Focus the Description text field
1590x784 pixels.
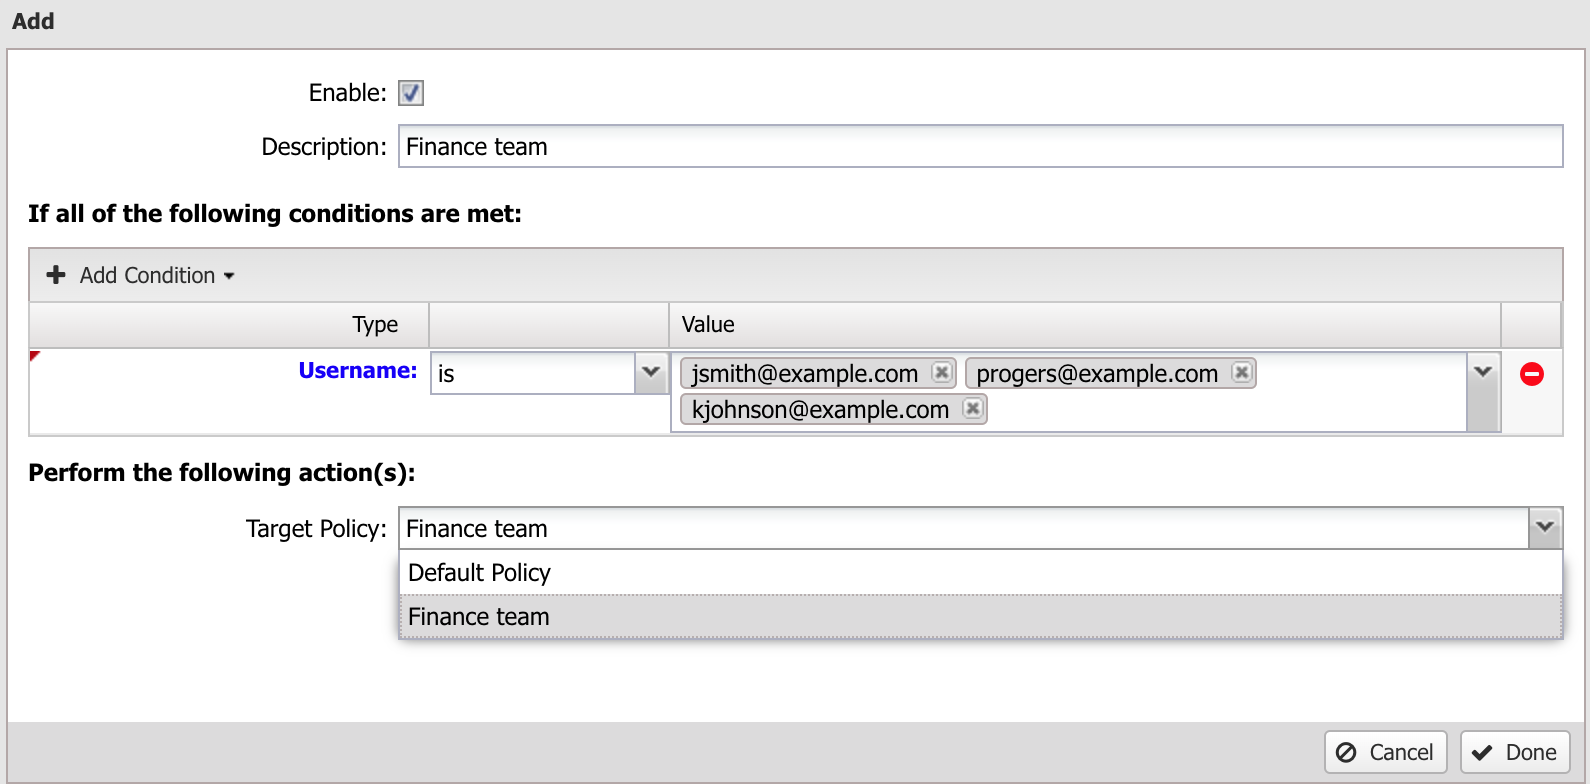click(x=980, y=146)
